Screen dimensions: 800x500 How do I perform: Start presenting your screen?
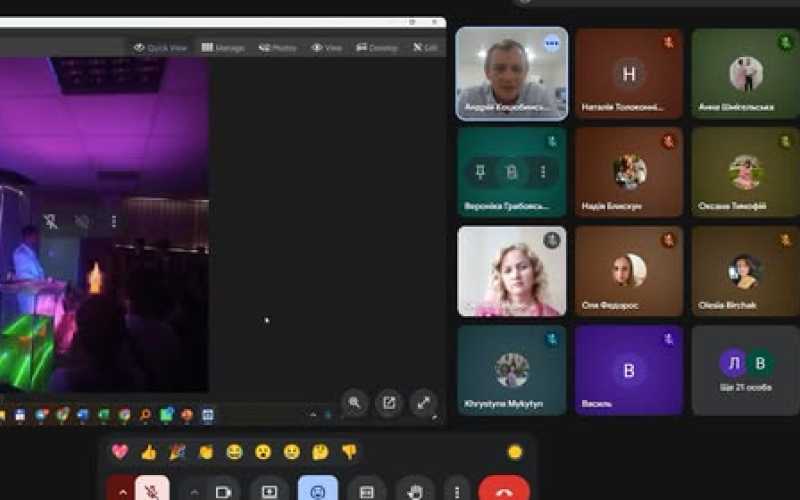click(269, 490)
